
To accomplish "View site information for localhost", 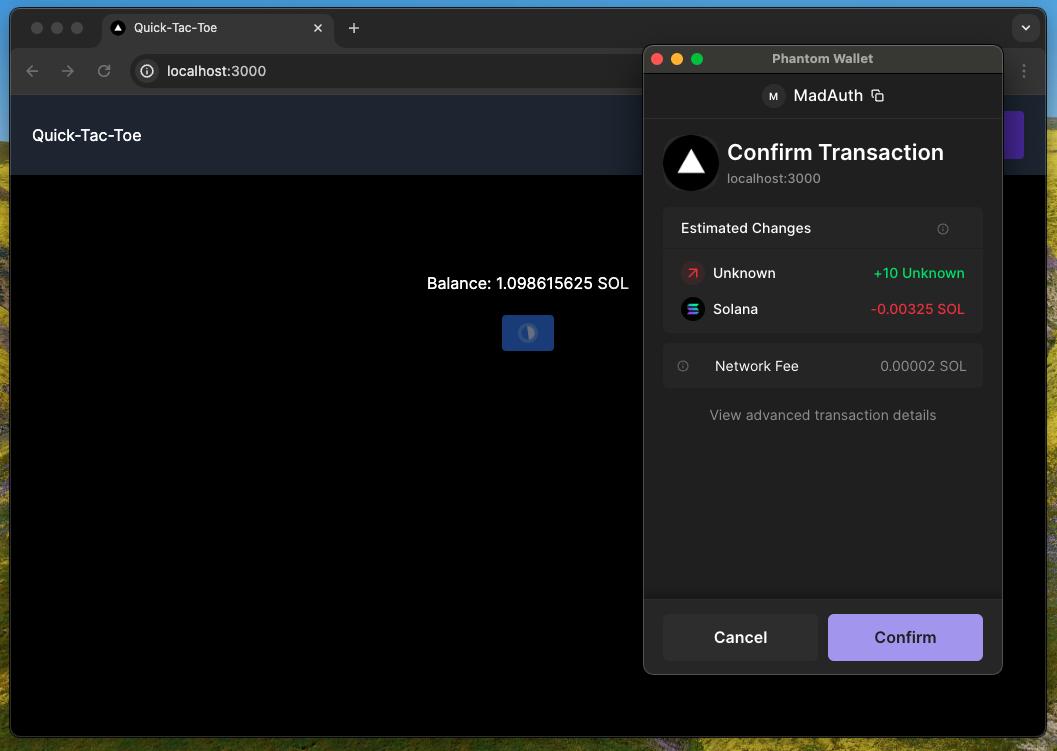I will [x=147, y=71].
